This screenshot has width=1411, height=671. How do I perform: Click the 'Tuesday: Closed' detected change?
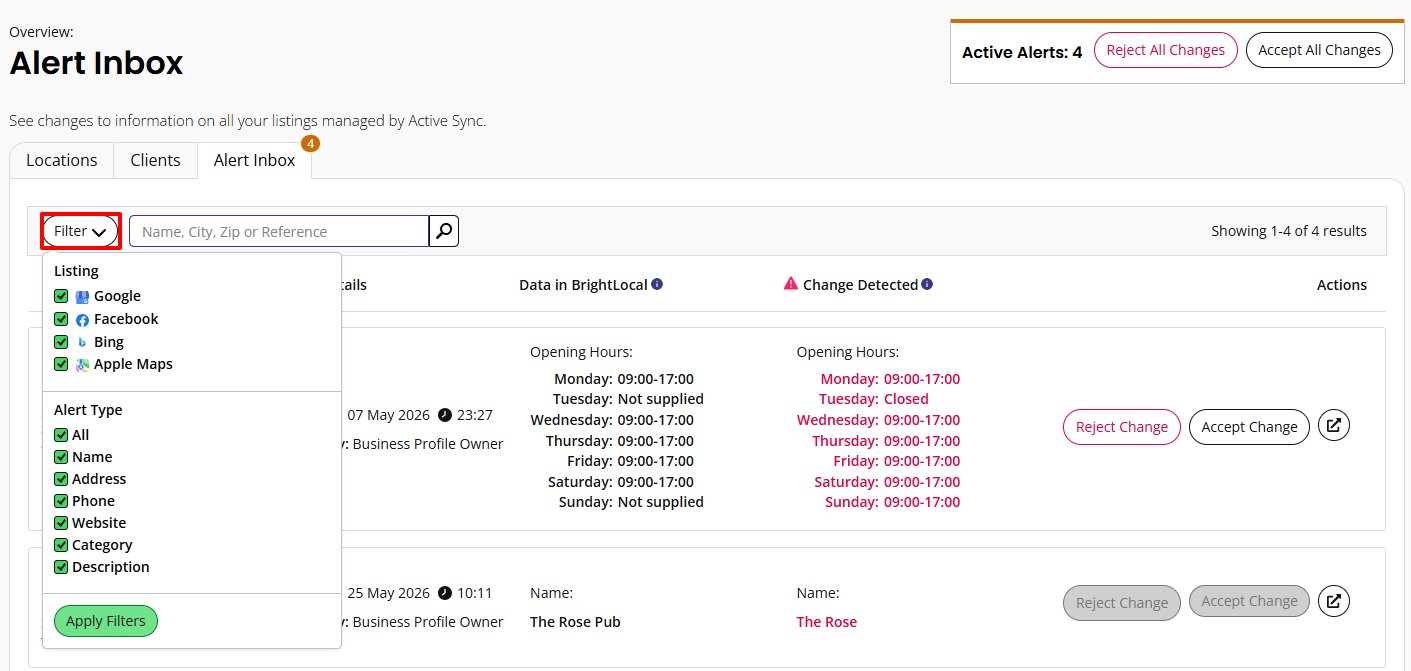click(875, 399)
